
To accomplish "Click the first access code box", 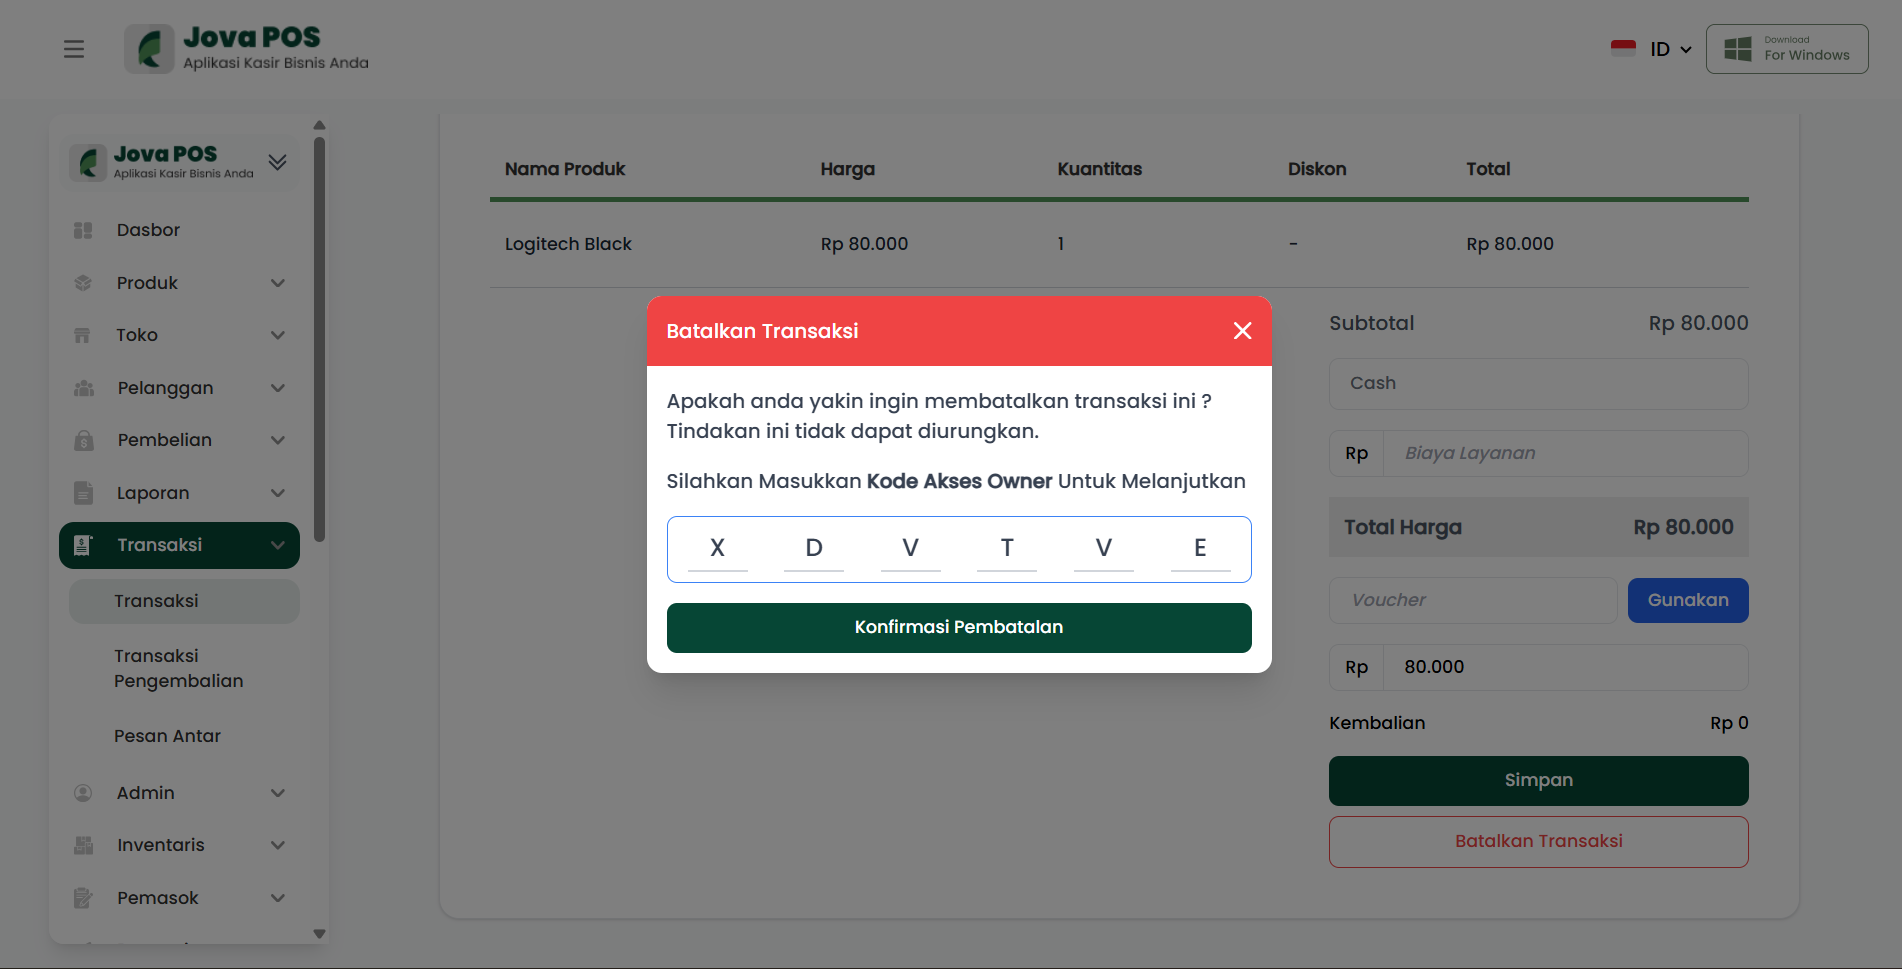I will (717, 548).
